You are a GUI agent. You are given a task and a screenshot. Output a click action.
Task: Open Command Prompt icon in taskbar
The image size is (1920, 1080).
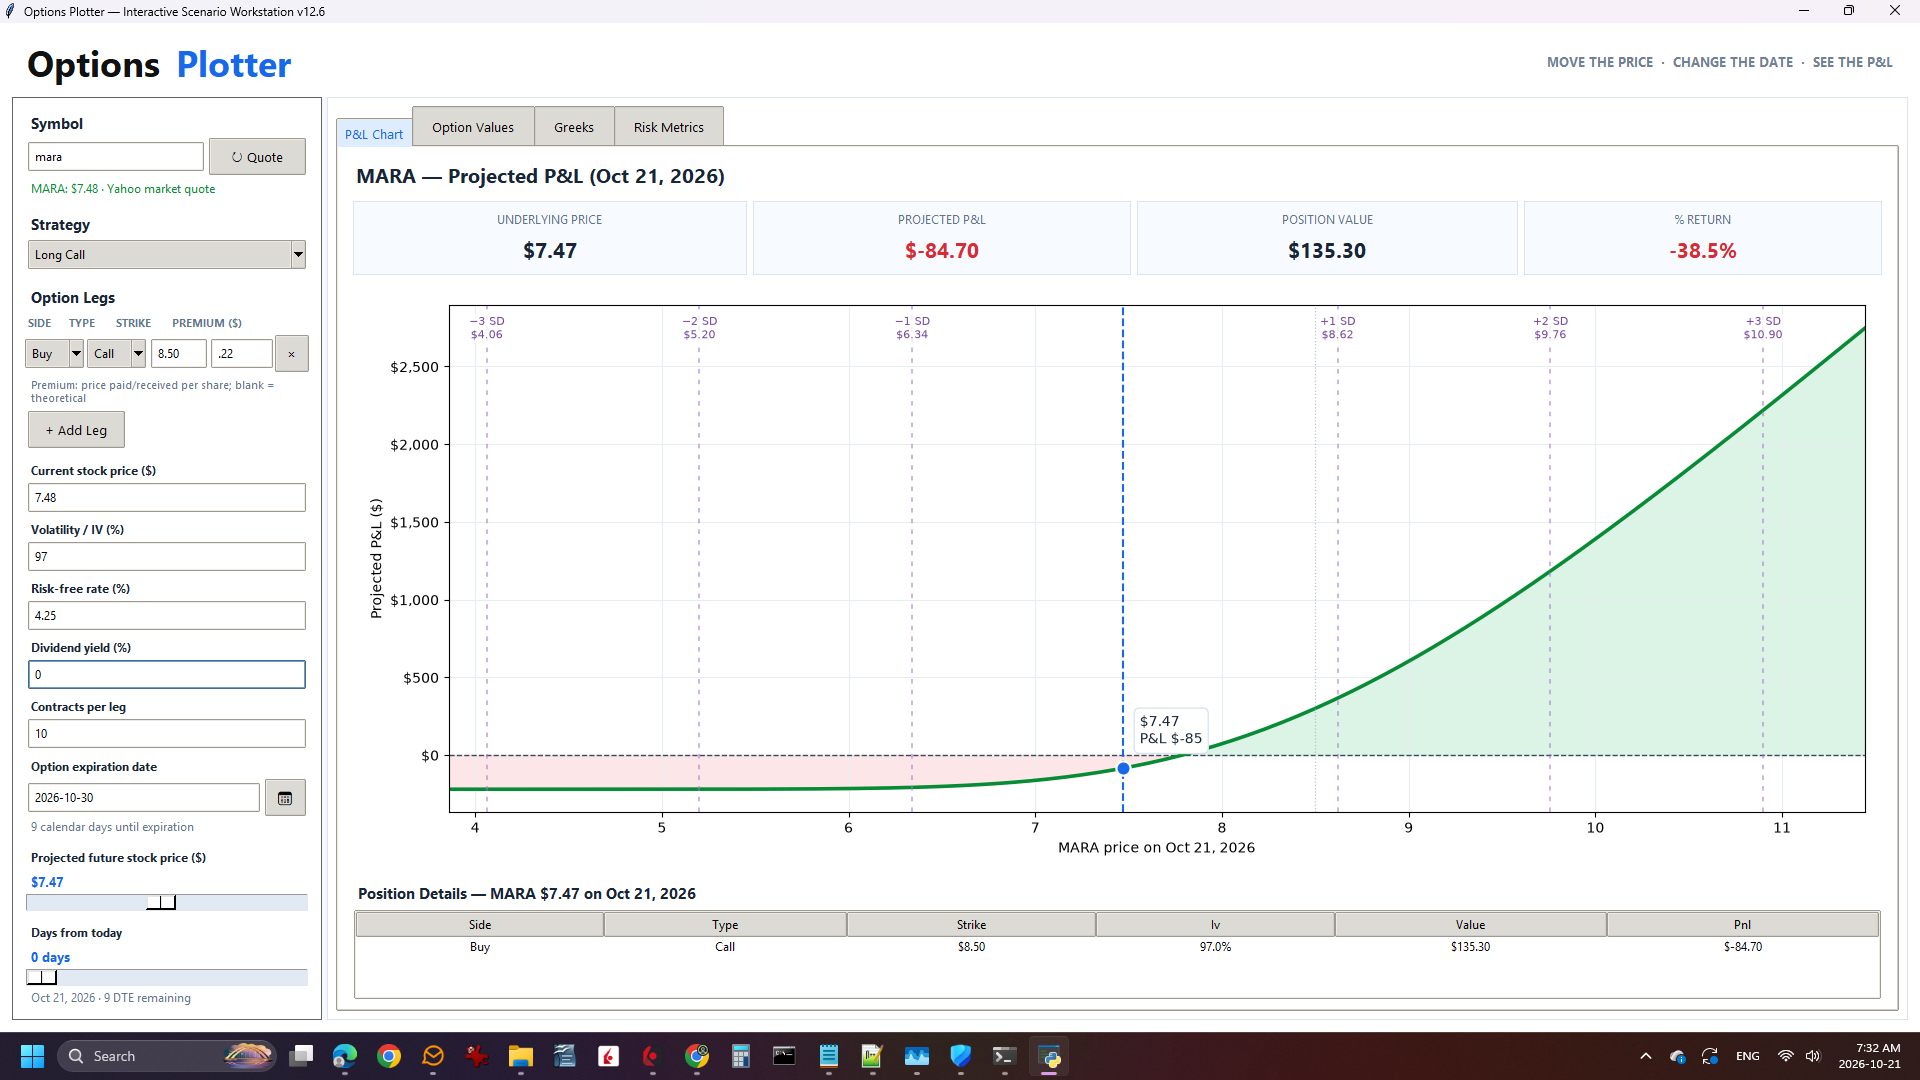pyautogui.click(x=785, y=1056)
